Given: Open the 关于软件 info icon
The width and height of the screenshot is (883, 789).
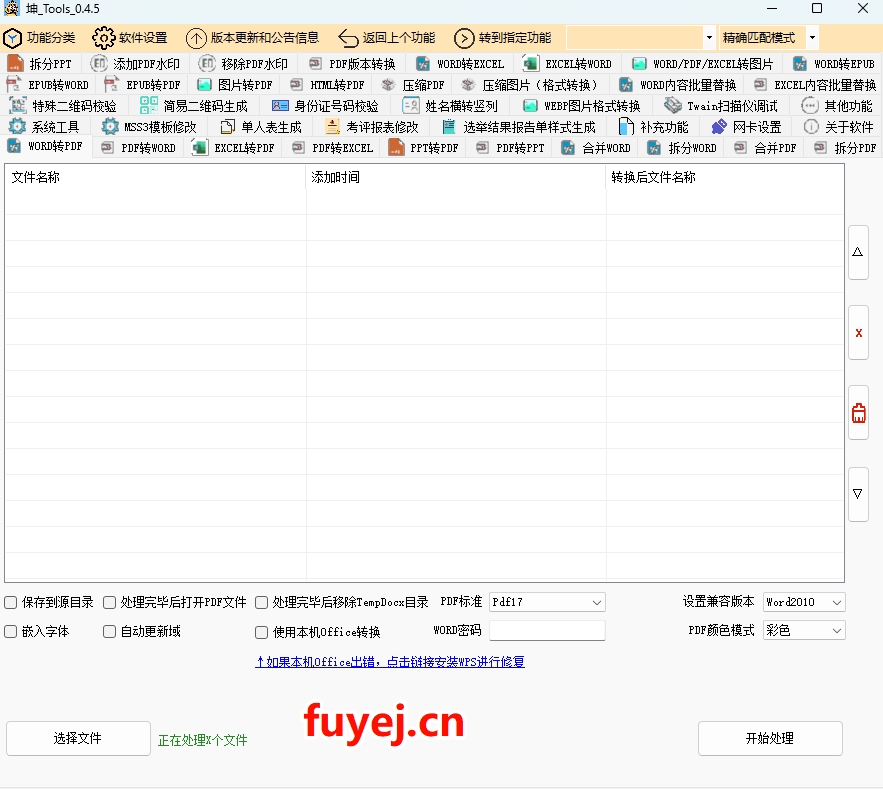Looking at the screenshot, I should pos(811,126).
